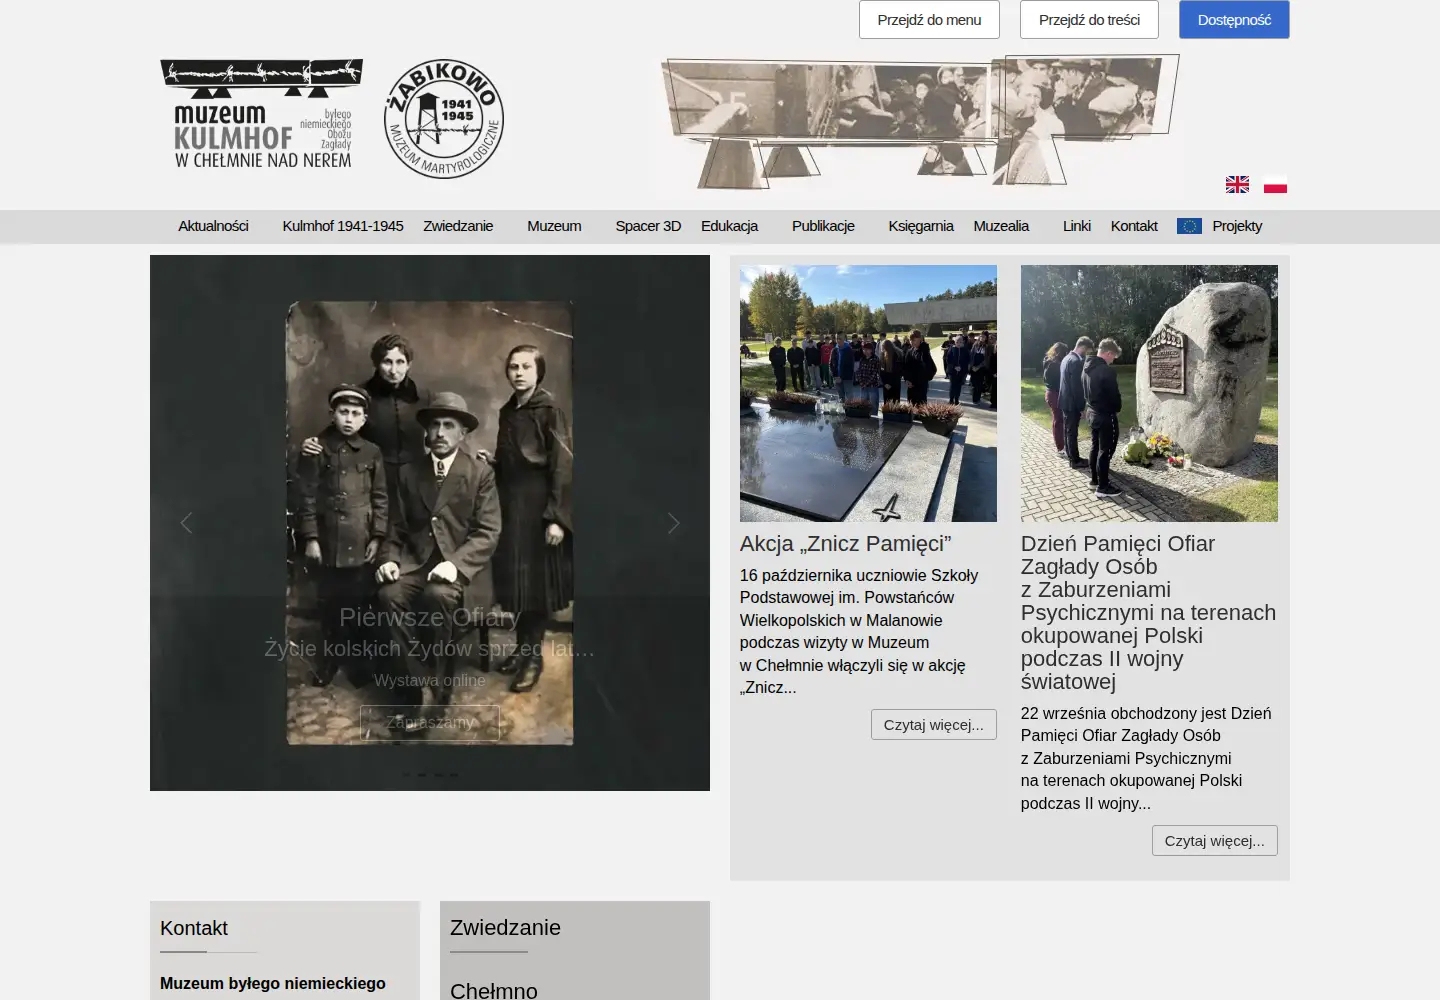Screen dimensions: 1440x1000
Task: Open the Edukacja menu item
Action: (729, 226)
